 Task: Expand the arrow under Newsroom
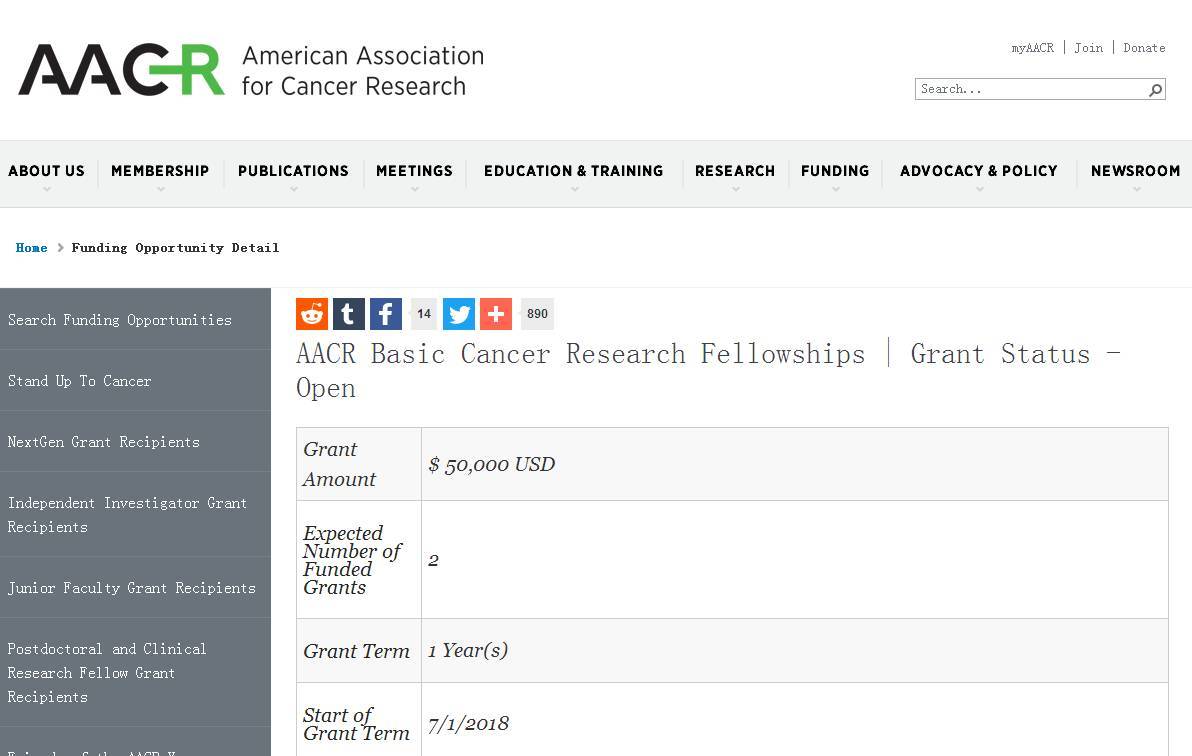(1137, 189)
